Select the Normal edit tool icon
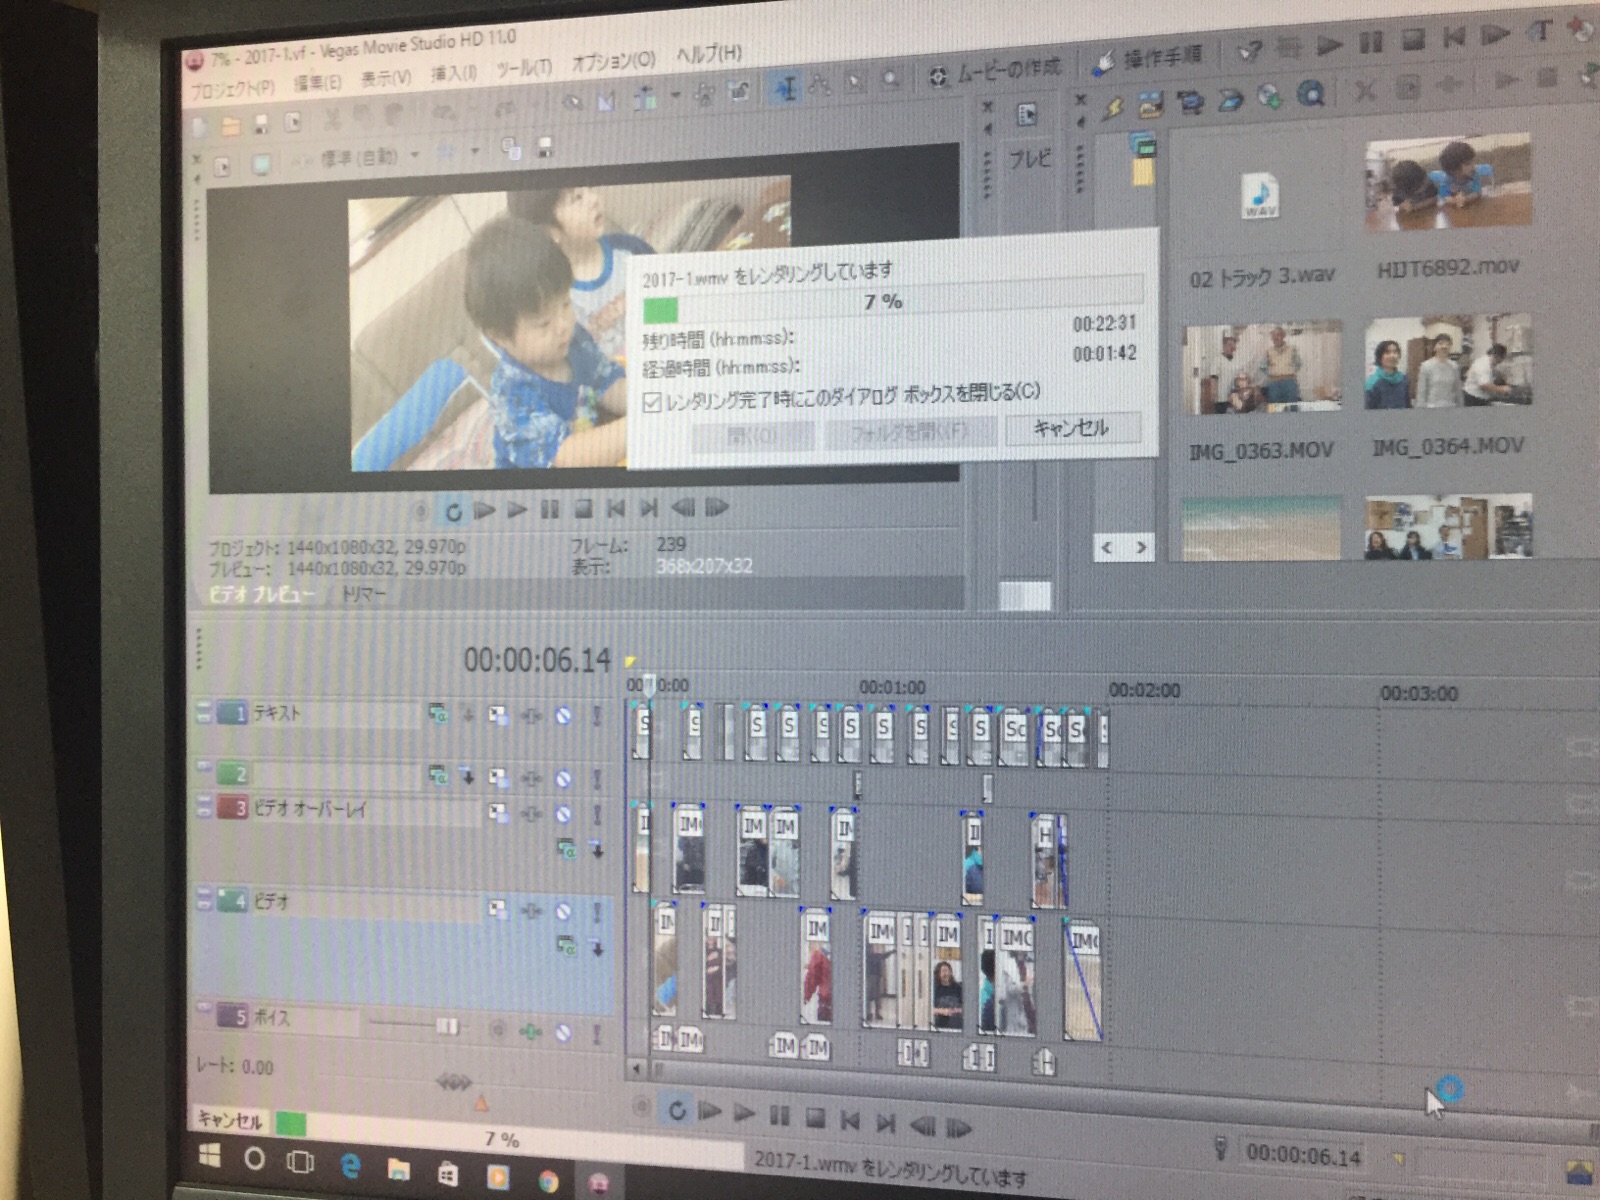 point(786,90)
